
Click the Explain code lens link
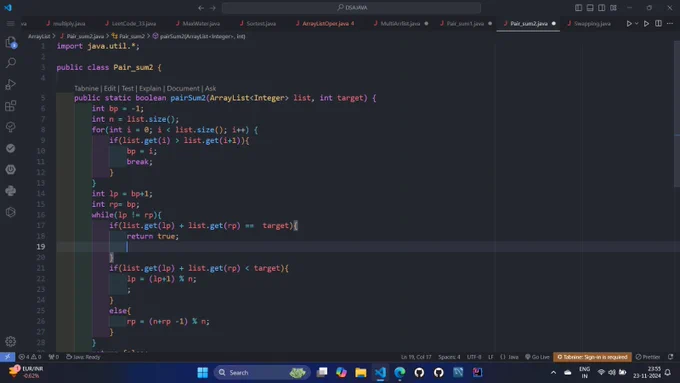[150, 88]
